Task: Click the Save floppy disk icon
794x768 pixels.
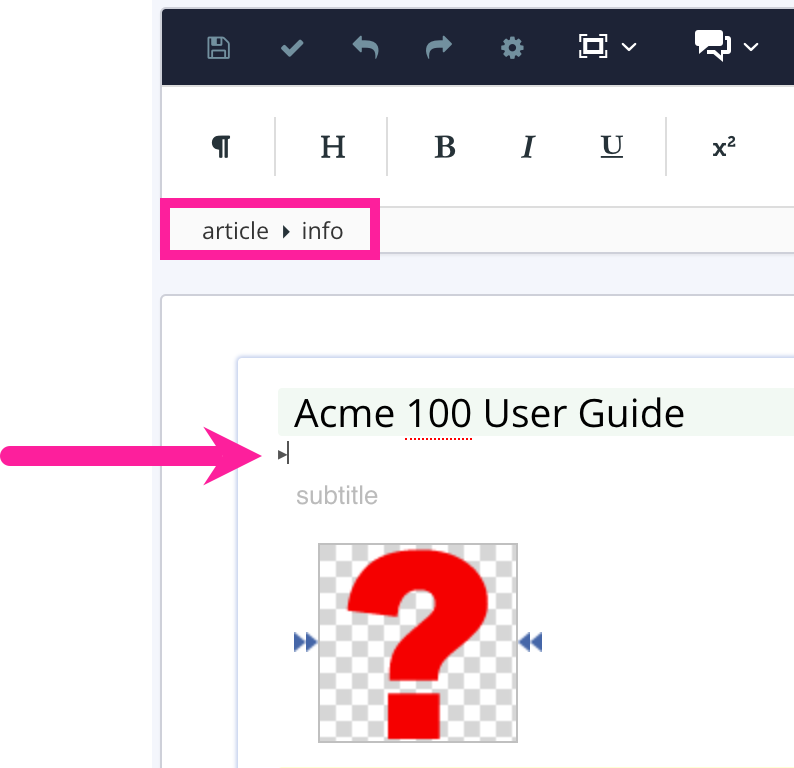Action: pos(219,48)
